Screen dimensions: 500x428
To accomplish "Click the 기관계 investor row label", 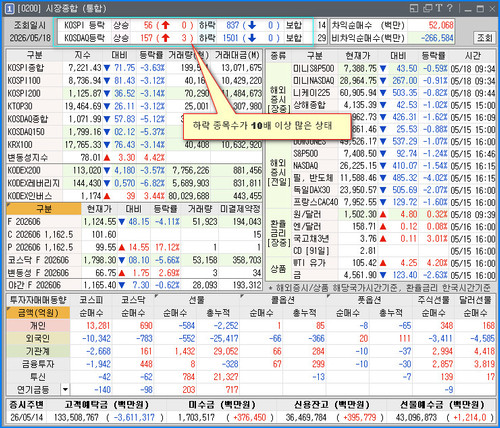I will [38, 351].
